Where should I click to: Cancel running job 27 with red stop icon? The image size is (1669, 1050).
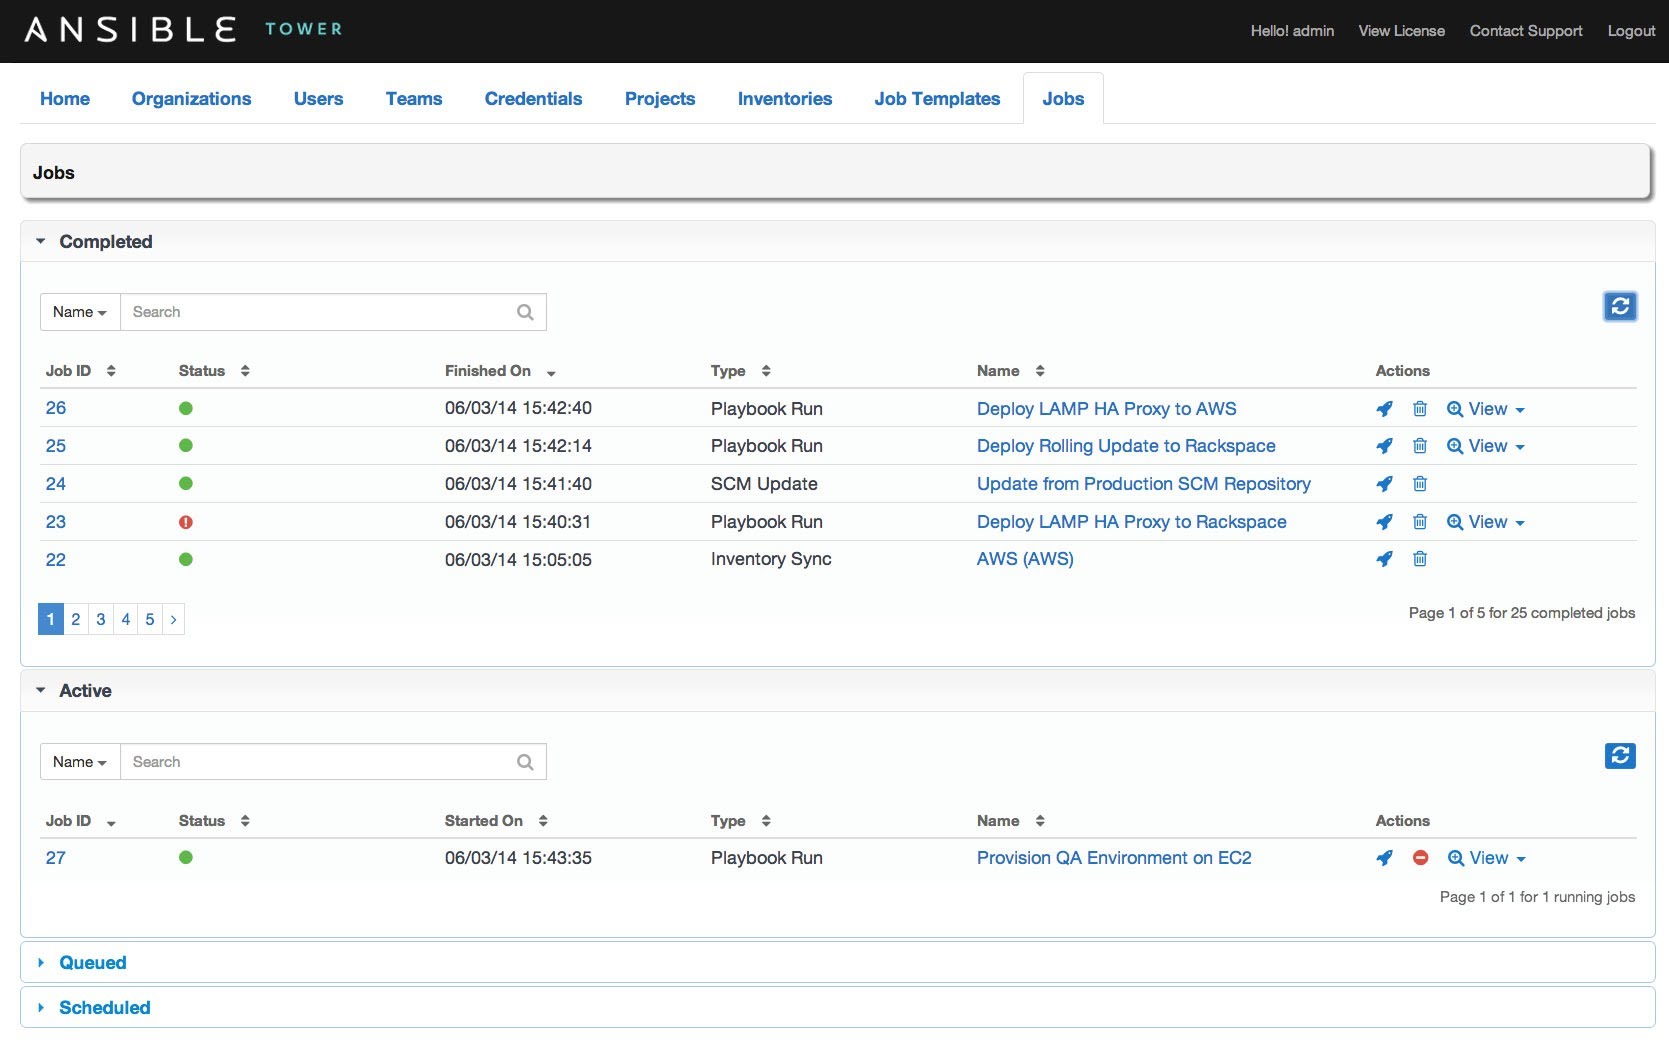pos(1420,858)
